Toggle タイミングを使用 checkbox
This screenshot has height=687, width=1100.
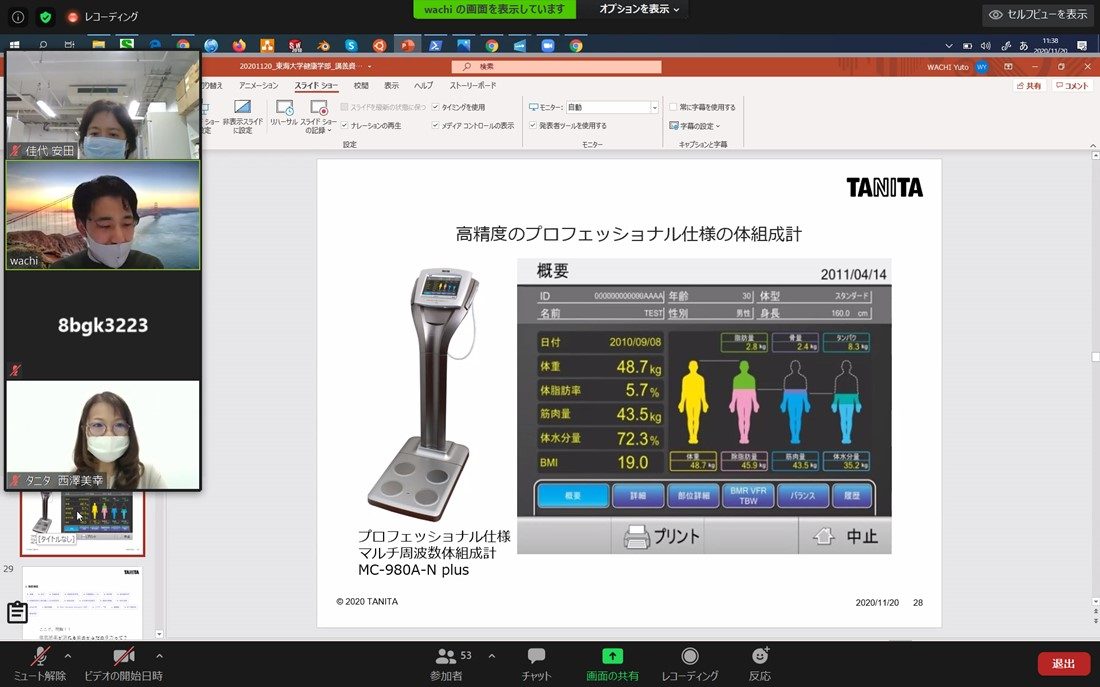point(436,107)
